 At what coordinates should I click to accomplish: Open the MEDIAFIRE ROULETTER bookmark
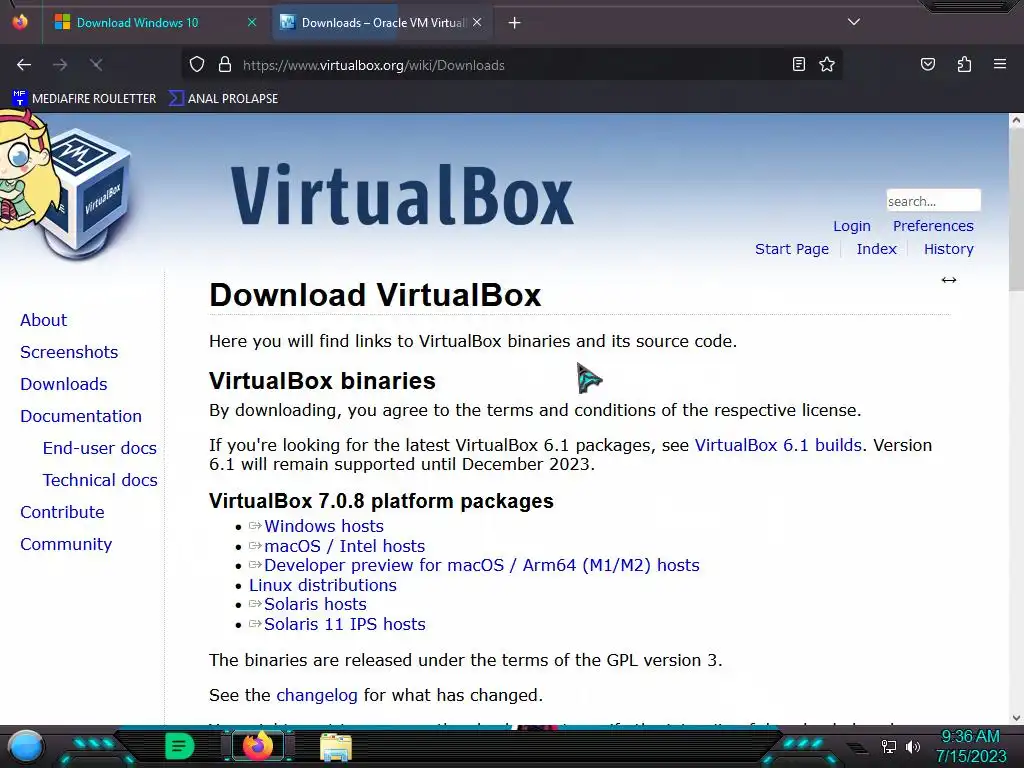(84, 99)
